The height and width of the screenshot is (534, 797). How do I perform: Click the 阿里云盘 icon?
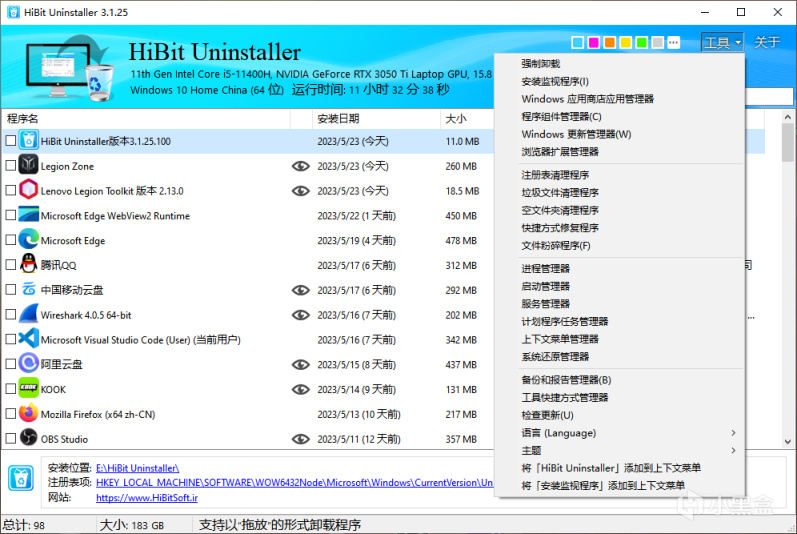point(28,364)
